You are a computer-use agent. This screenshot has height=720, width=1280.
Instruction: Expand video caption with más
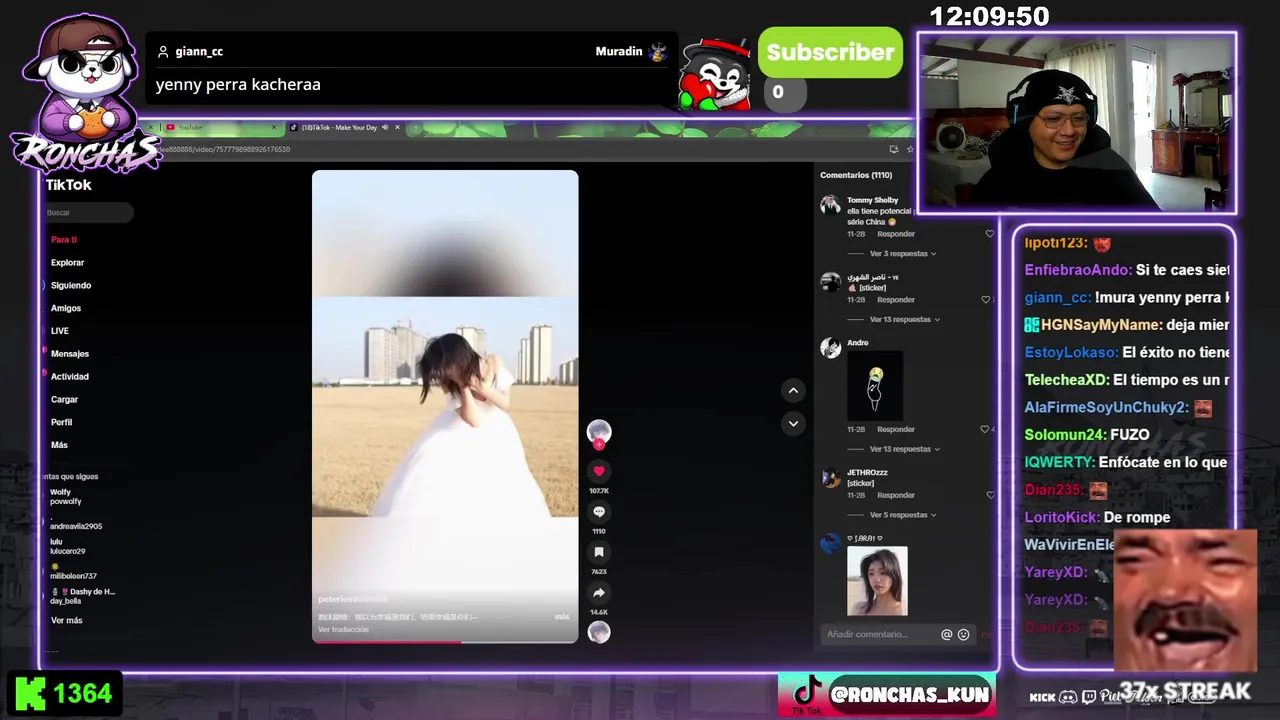562,616
